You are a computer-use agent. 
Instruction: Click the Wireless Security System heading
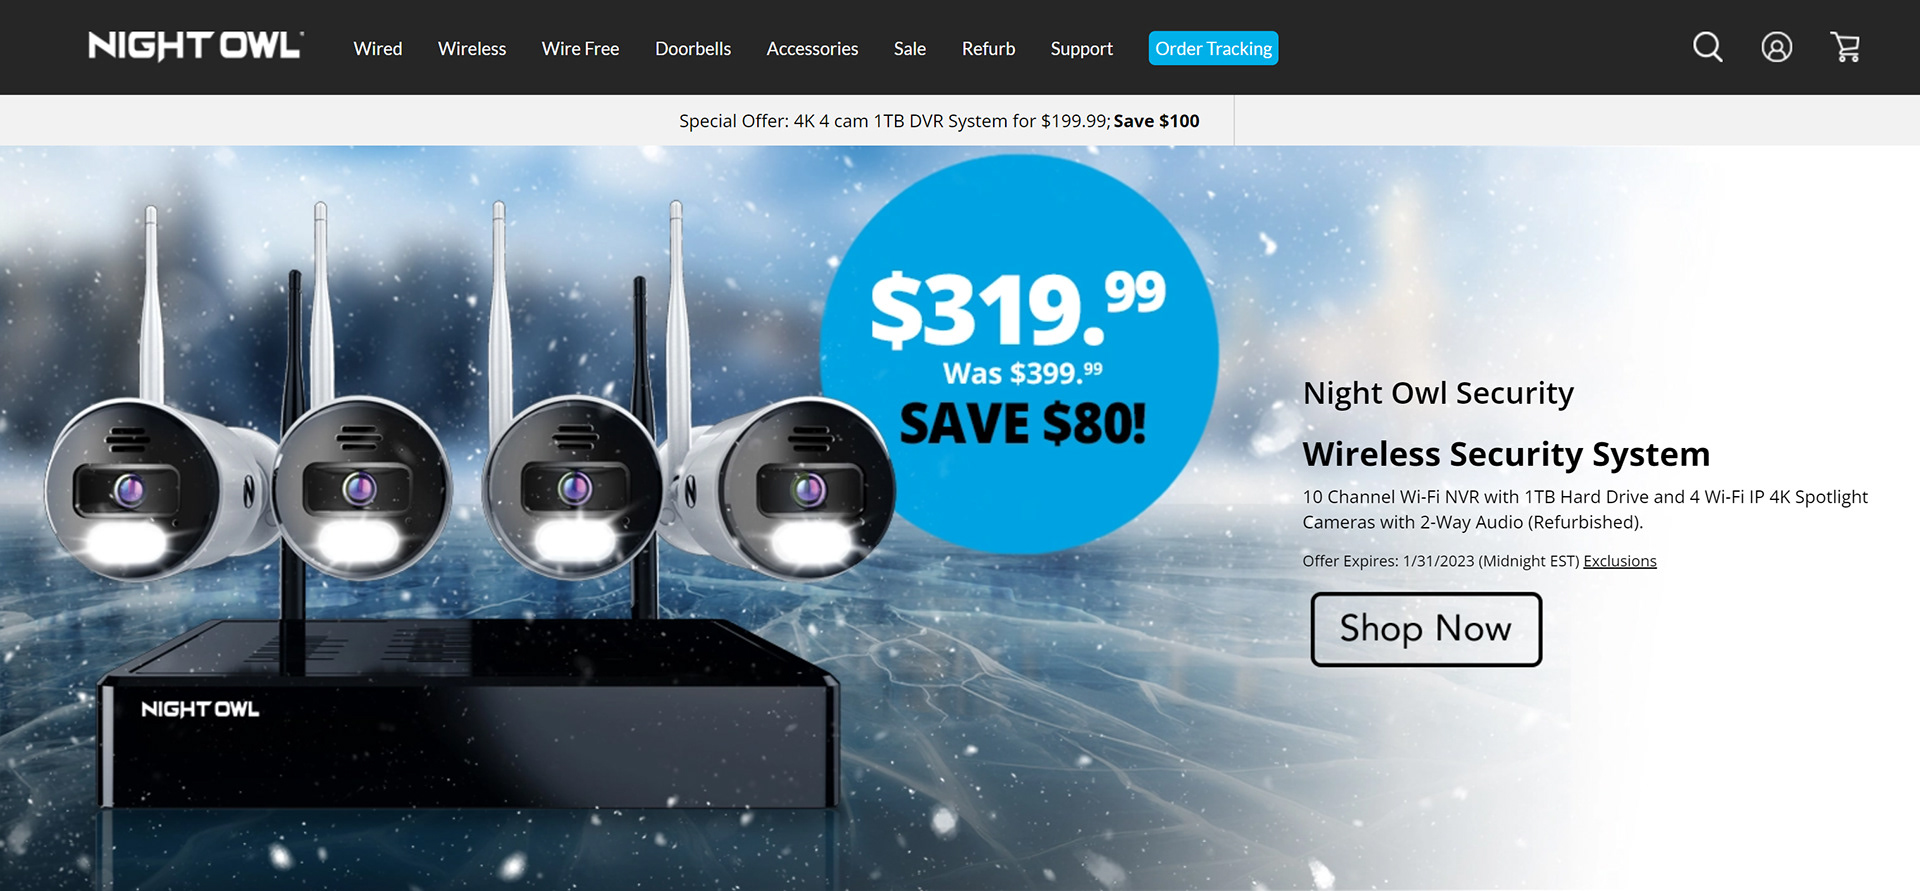pos(1506,454)
